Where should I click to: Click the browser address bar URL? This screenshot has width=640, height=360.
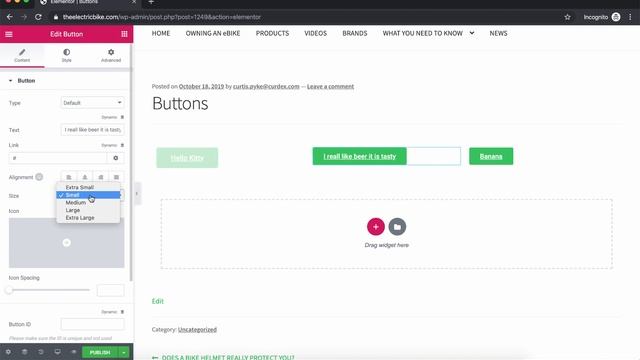click(x=162, y=17)
